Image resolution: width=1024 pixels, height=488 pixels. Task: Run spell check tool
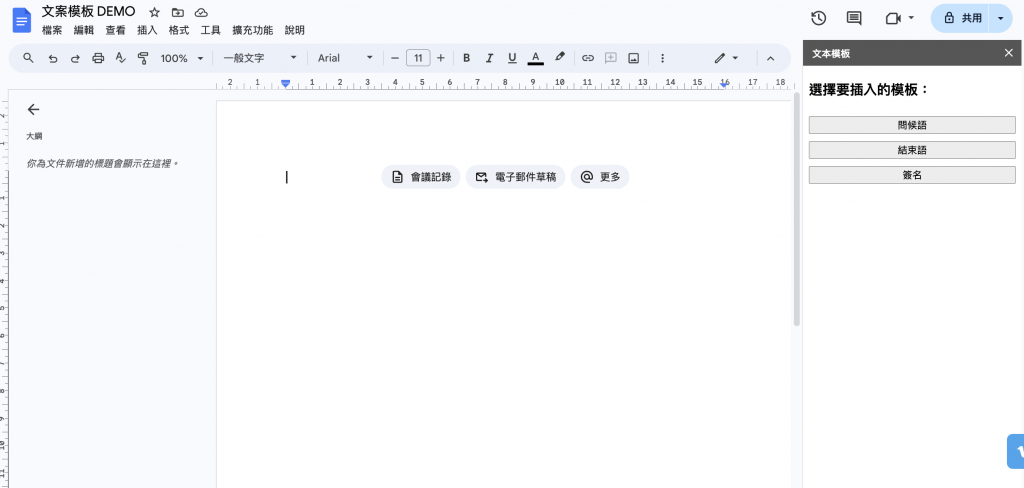click(120, 58)
